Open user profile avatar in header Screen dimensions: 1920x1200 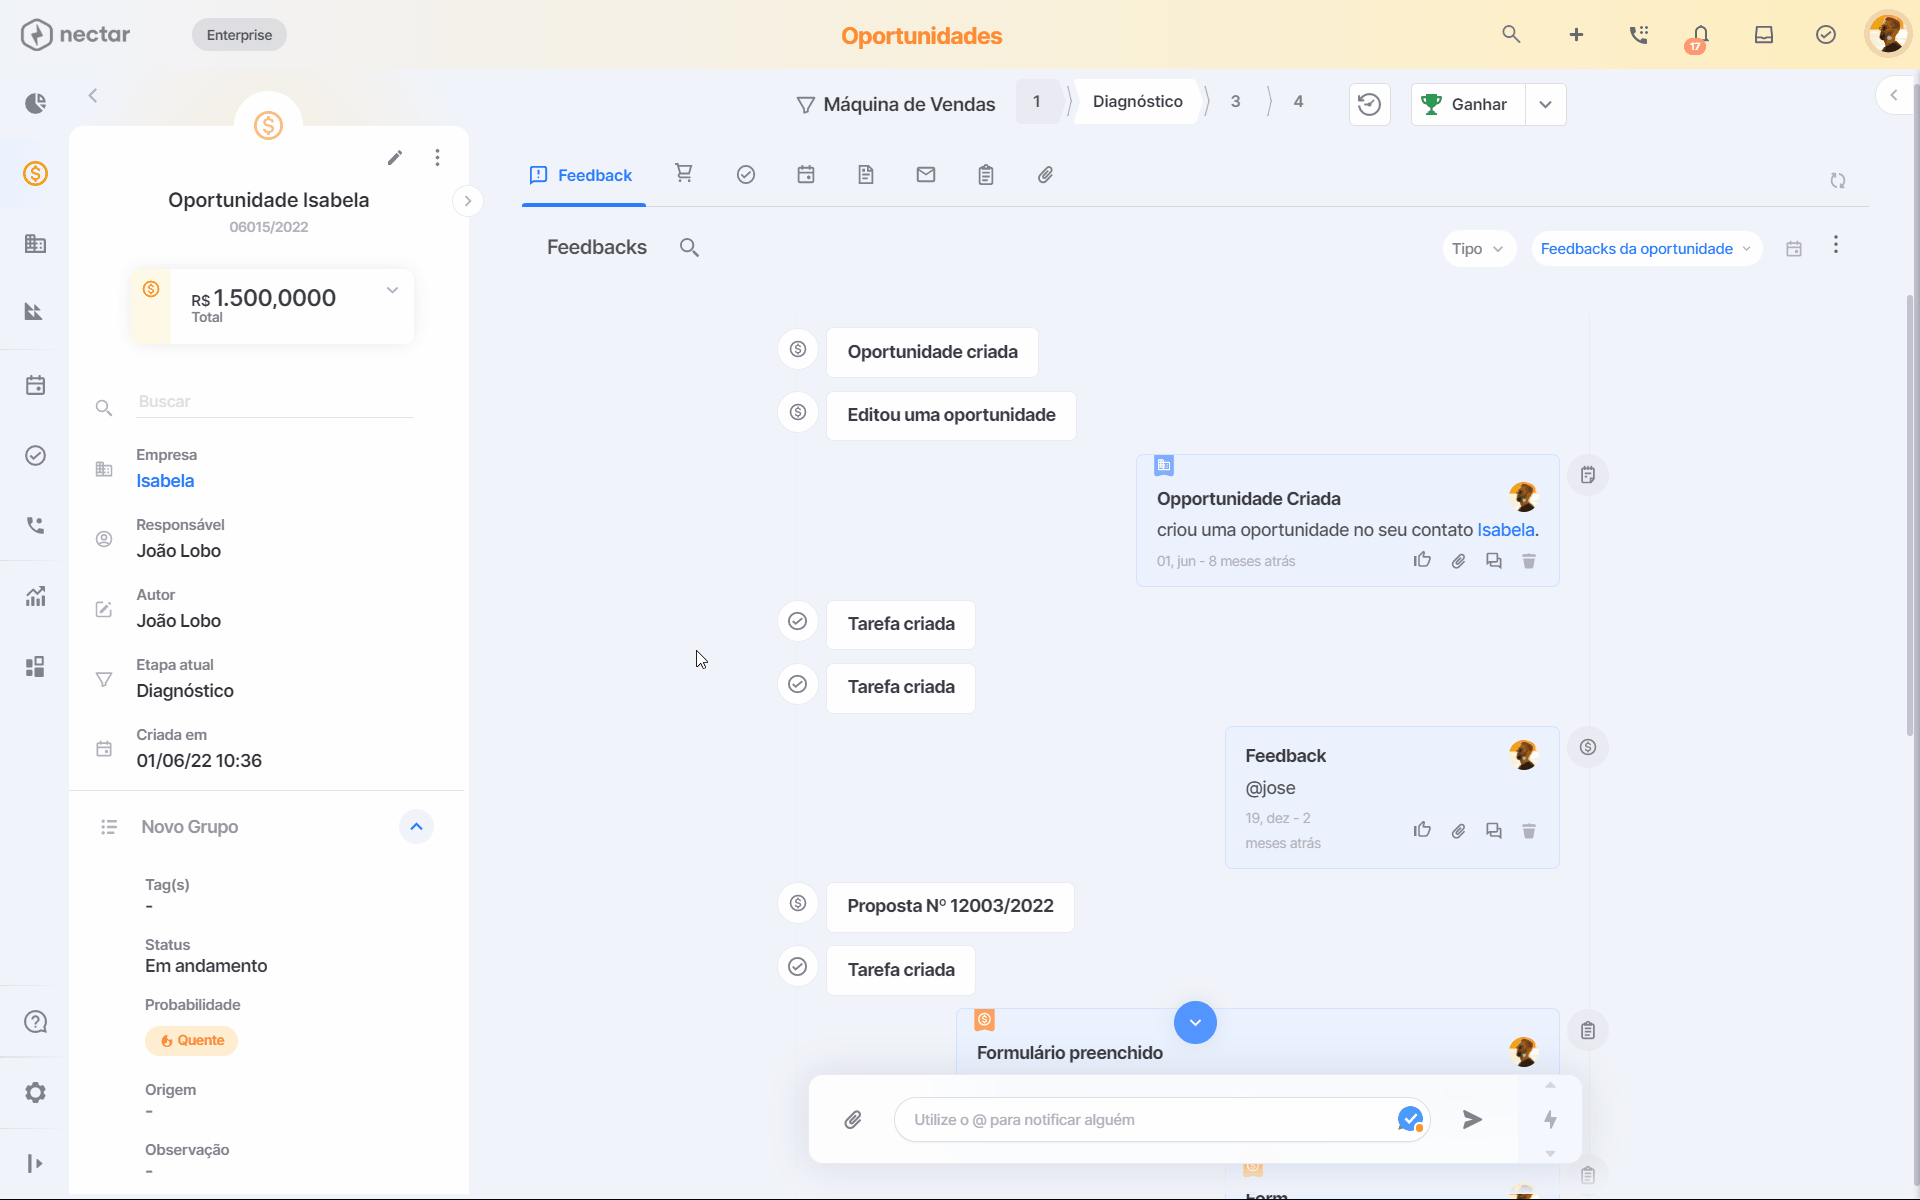1888,34
